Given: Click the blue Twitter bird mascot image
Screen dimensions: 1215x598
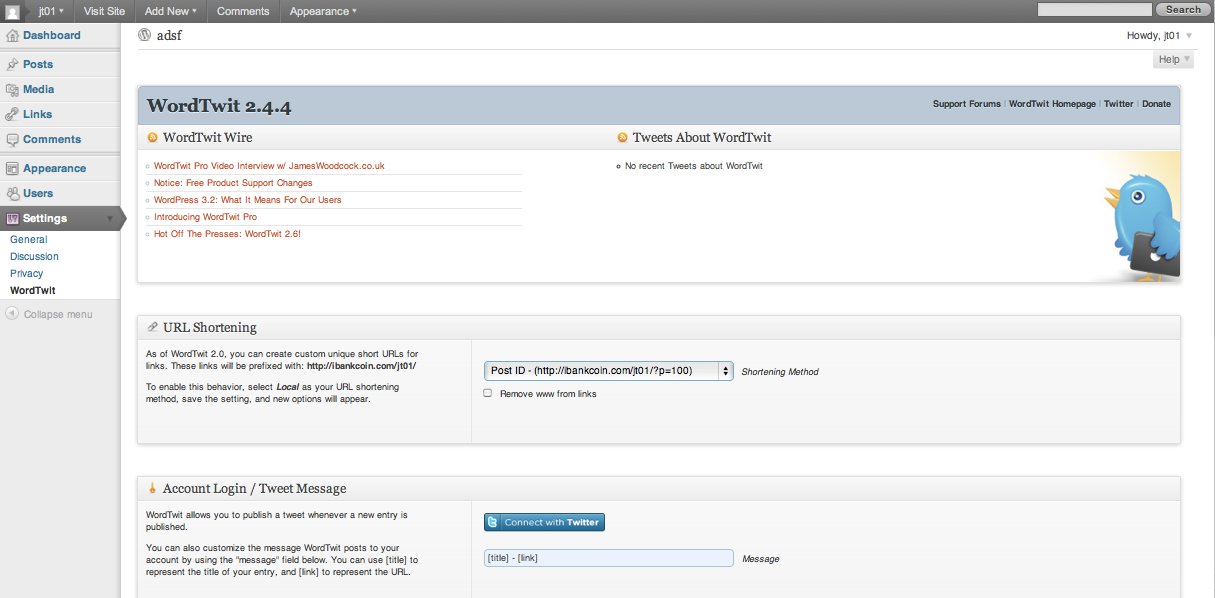Looking at the screenshot, I should pos(1143,227).
